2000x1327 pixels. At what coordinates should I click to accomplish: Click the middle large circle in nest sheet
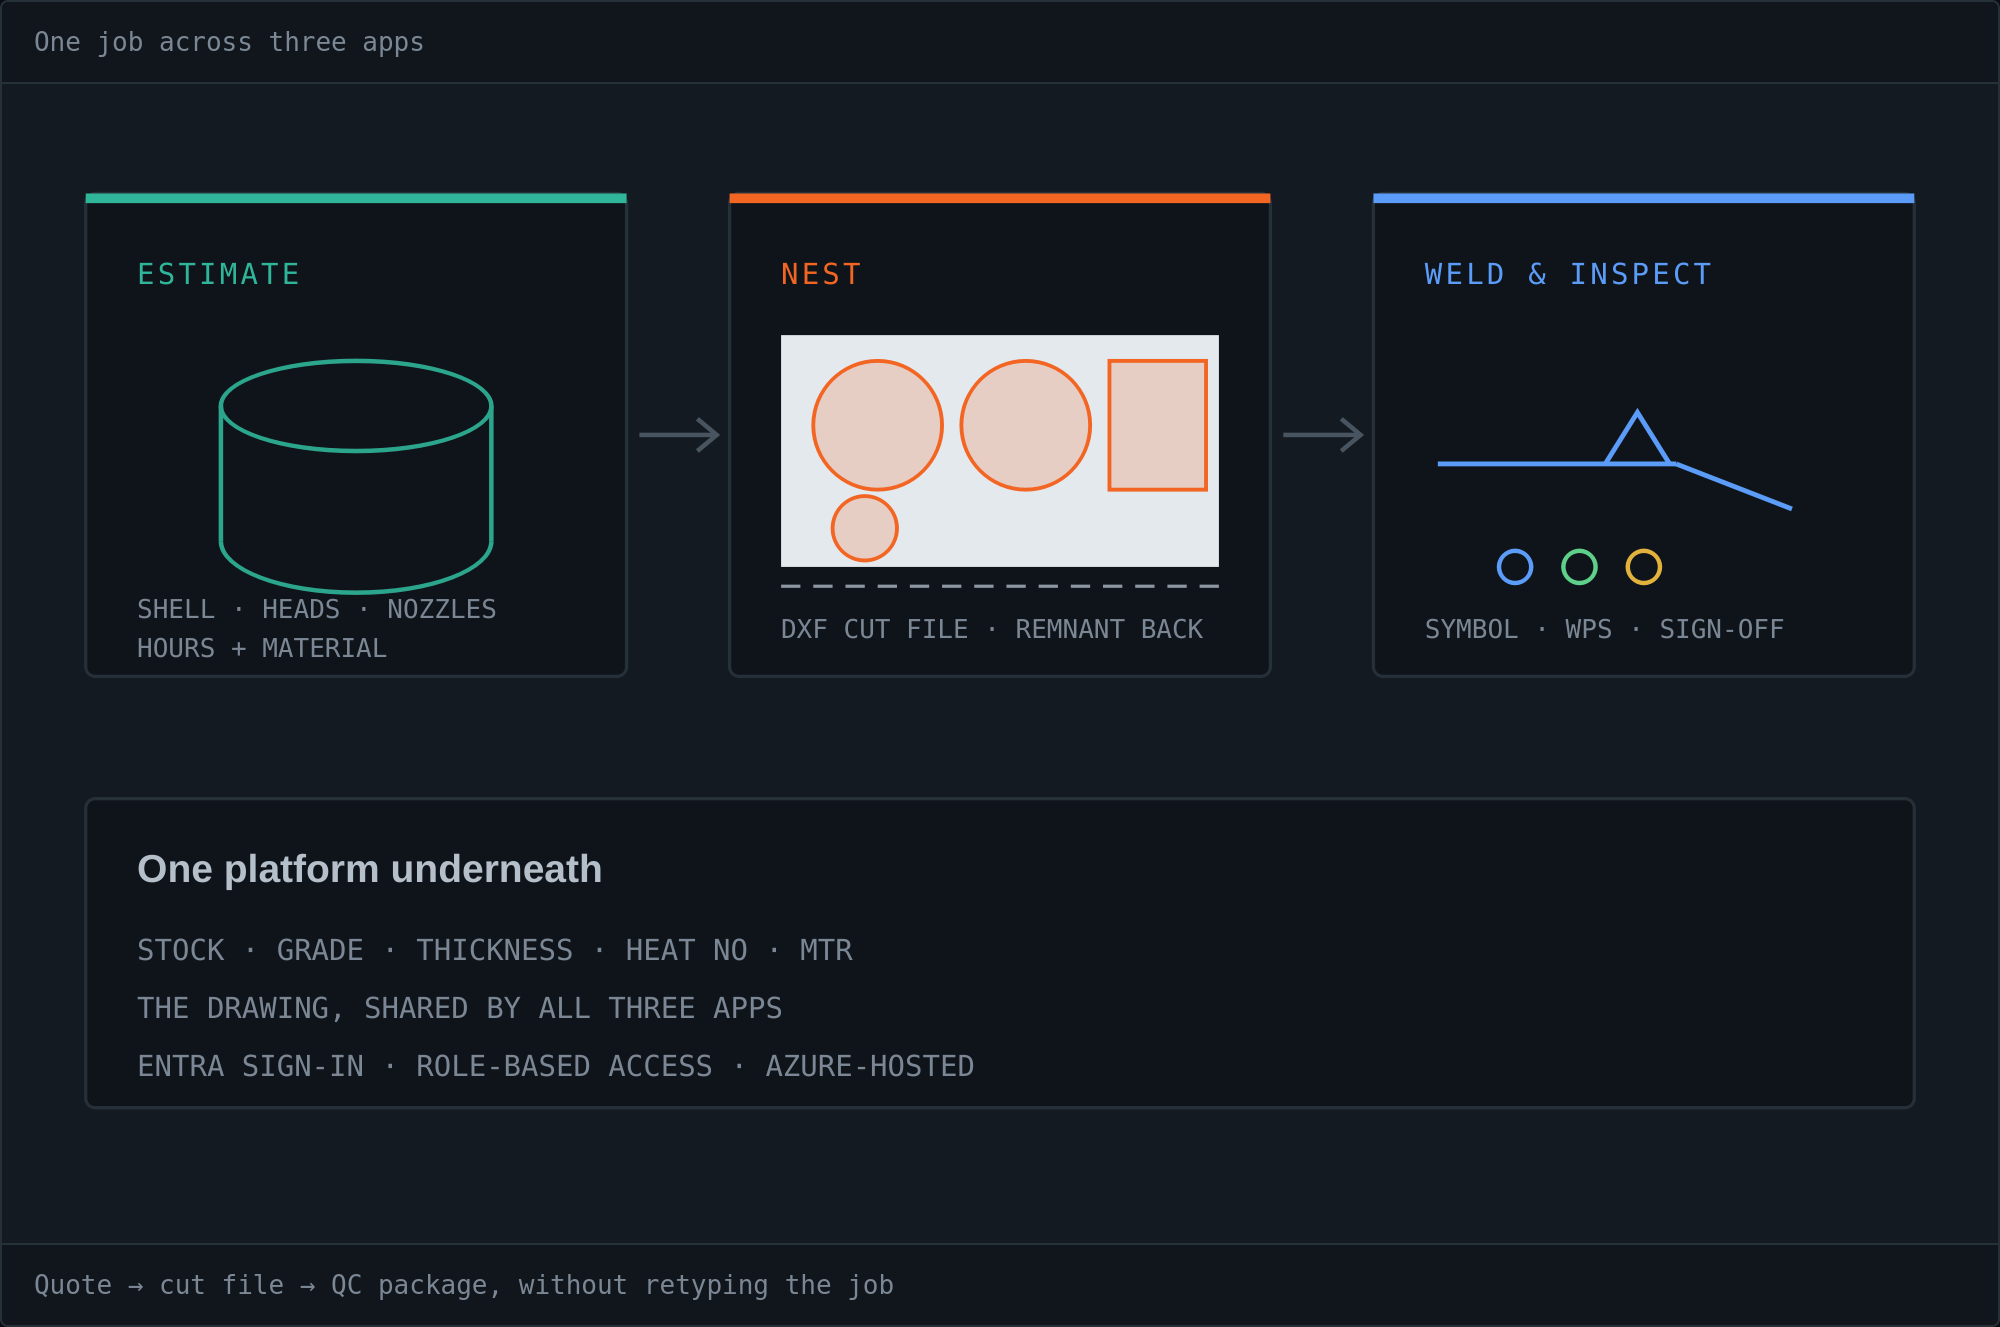pos(1025,425)
